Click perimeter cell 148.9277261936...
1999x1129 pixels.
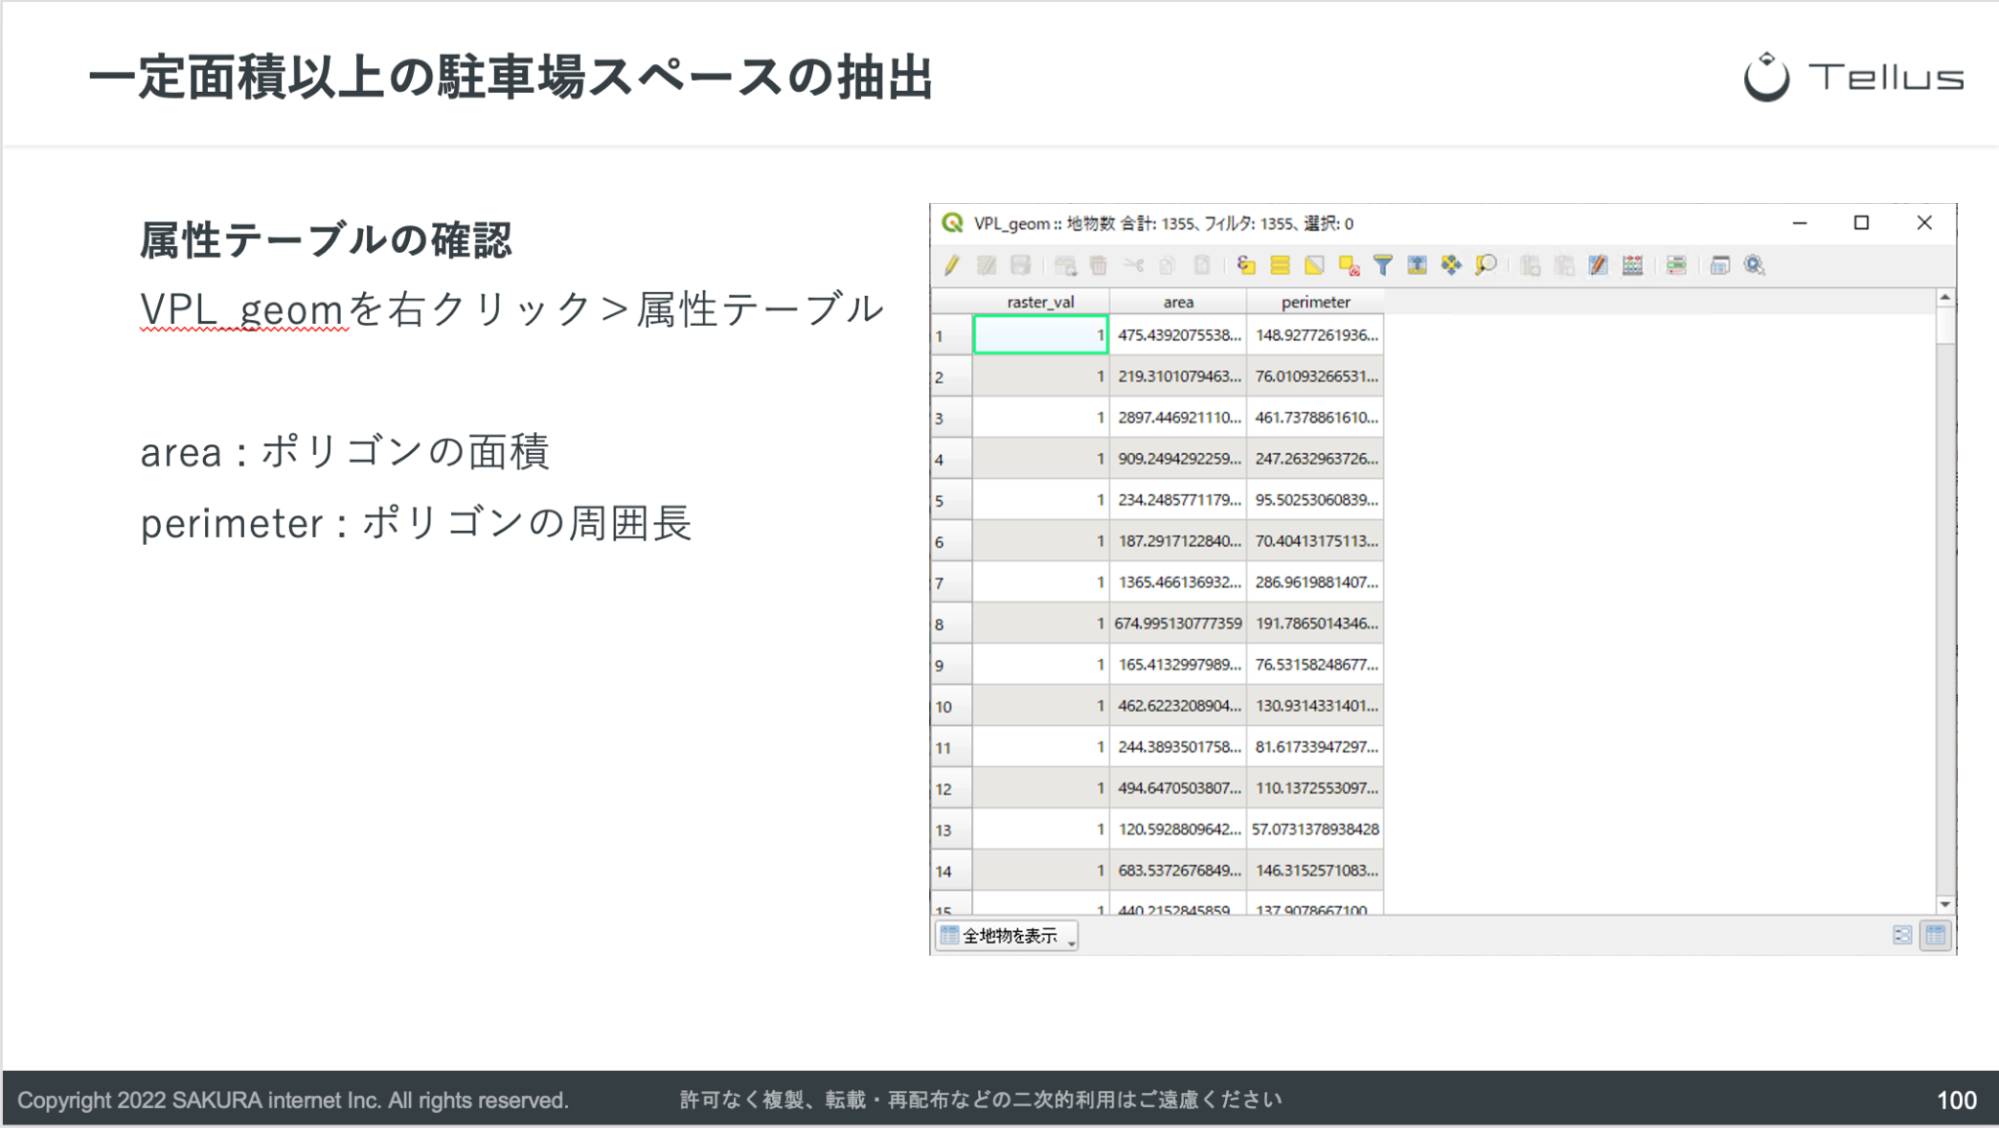1315,335
